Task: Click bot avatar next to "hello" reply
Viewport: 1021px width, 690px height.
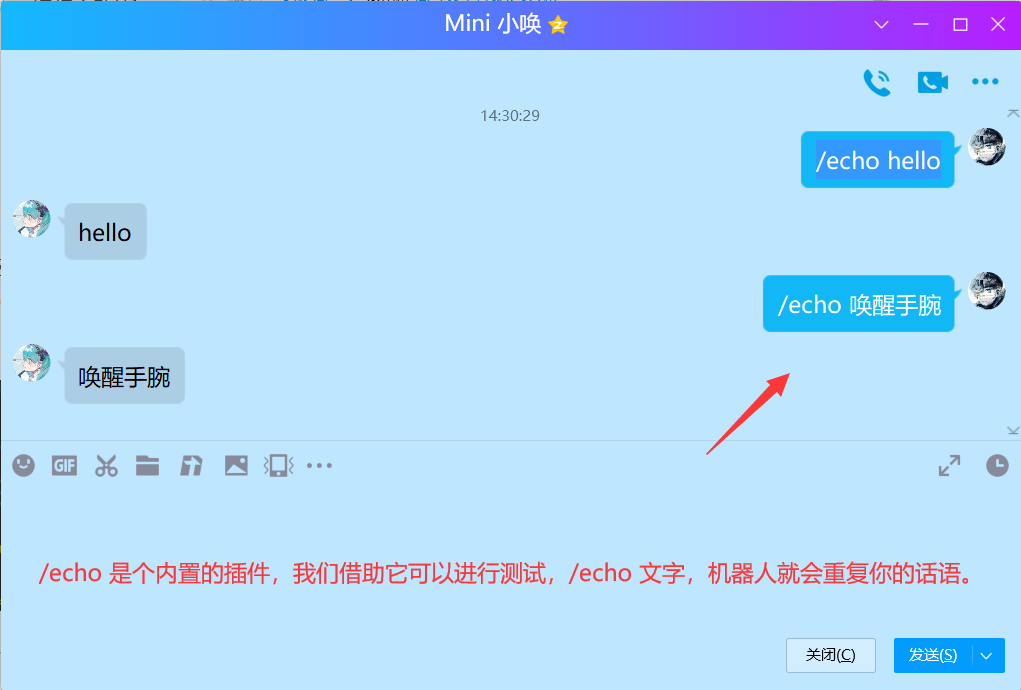Action: [32, 219]
